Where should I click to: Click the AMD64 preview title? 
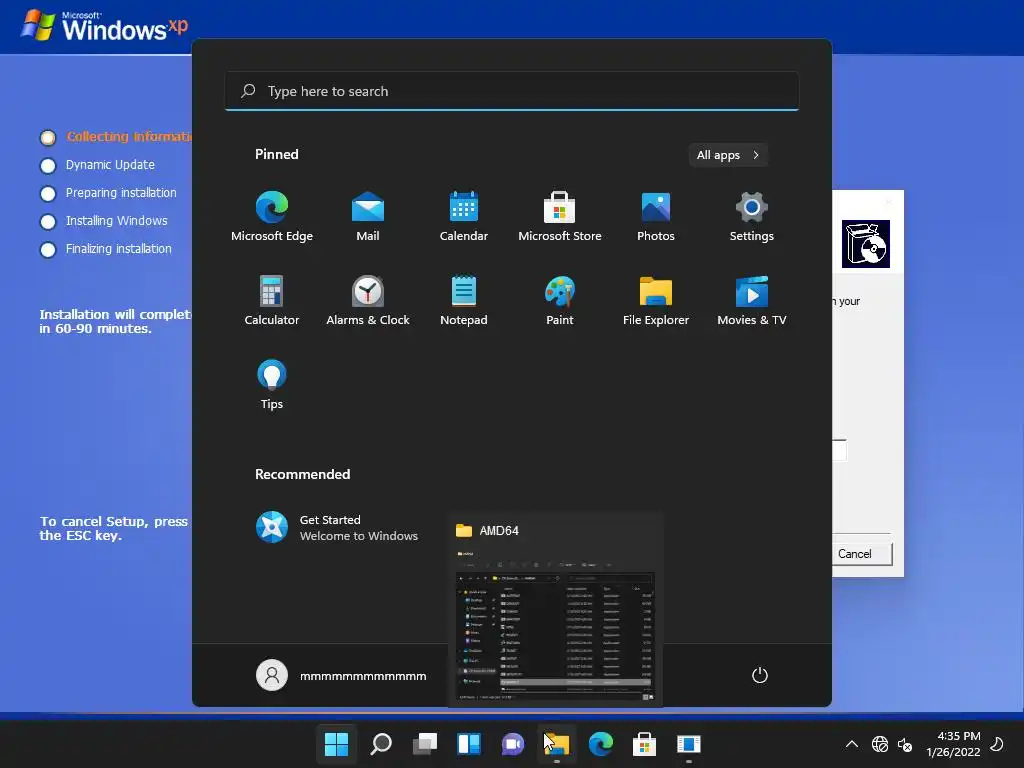(499, 530)
